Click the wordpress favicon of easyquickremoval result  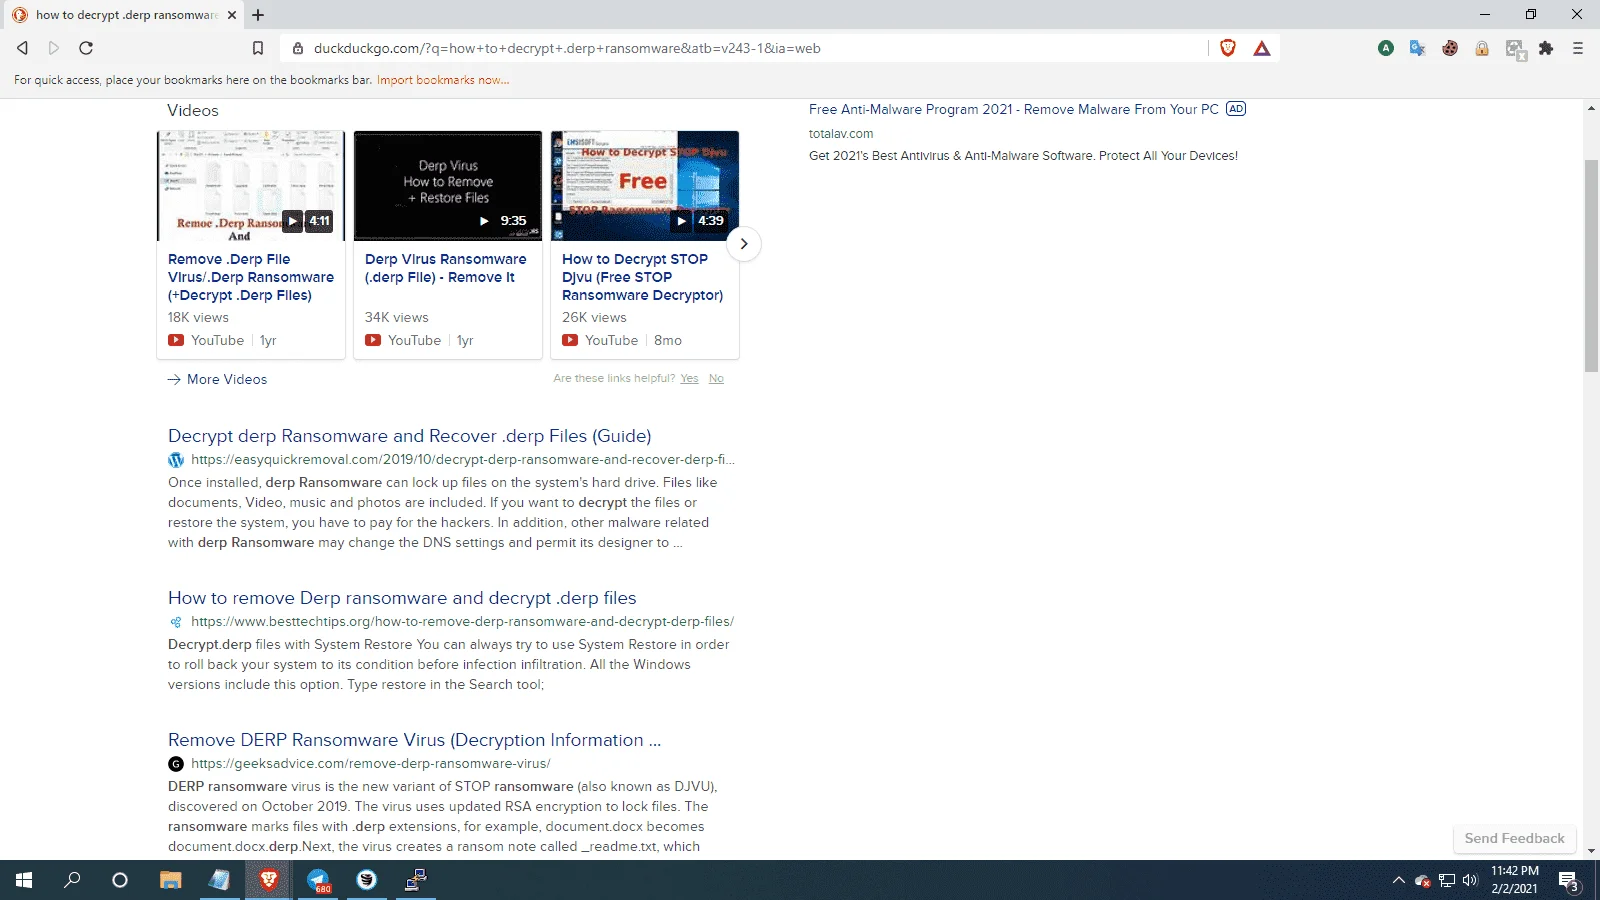(x=176, y=460)
